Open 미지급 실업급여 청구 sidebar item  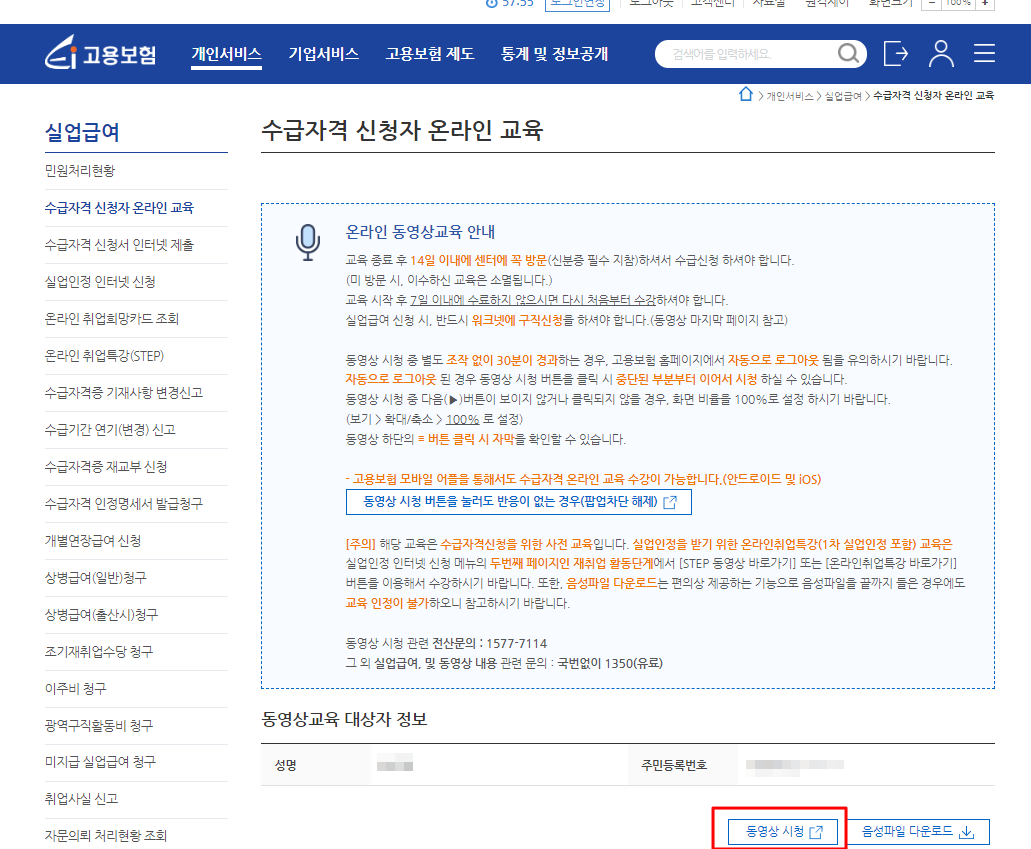pos(100,762)
